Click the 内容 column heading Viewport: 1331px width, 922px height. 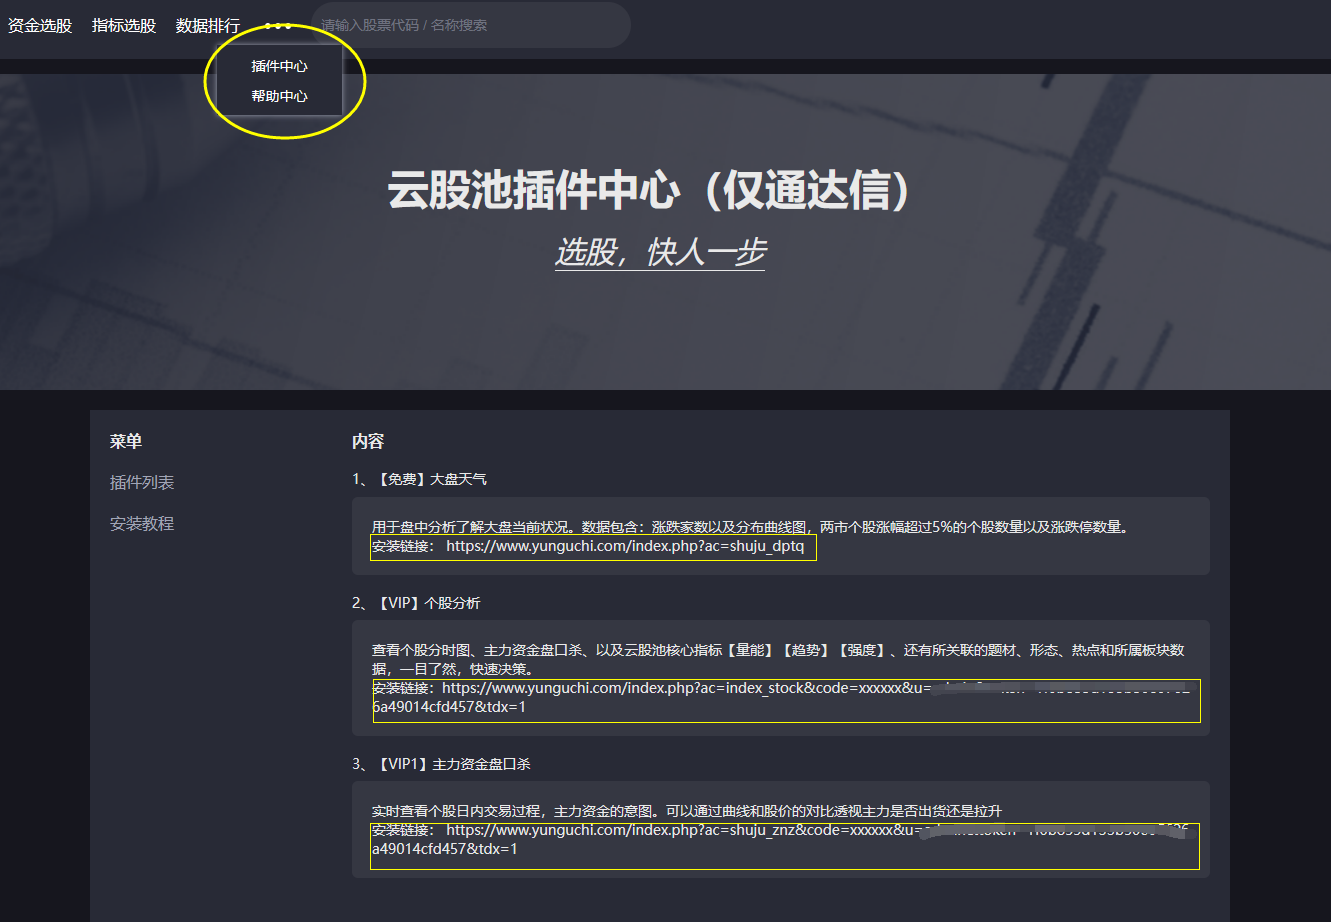[x=368, y=441]
